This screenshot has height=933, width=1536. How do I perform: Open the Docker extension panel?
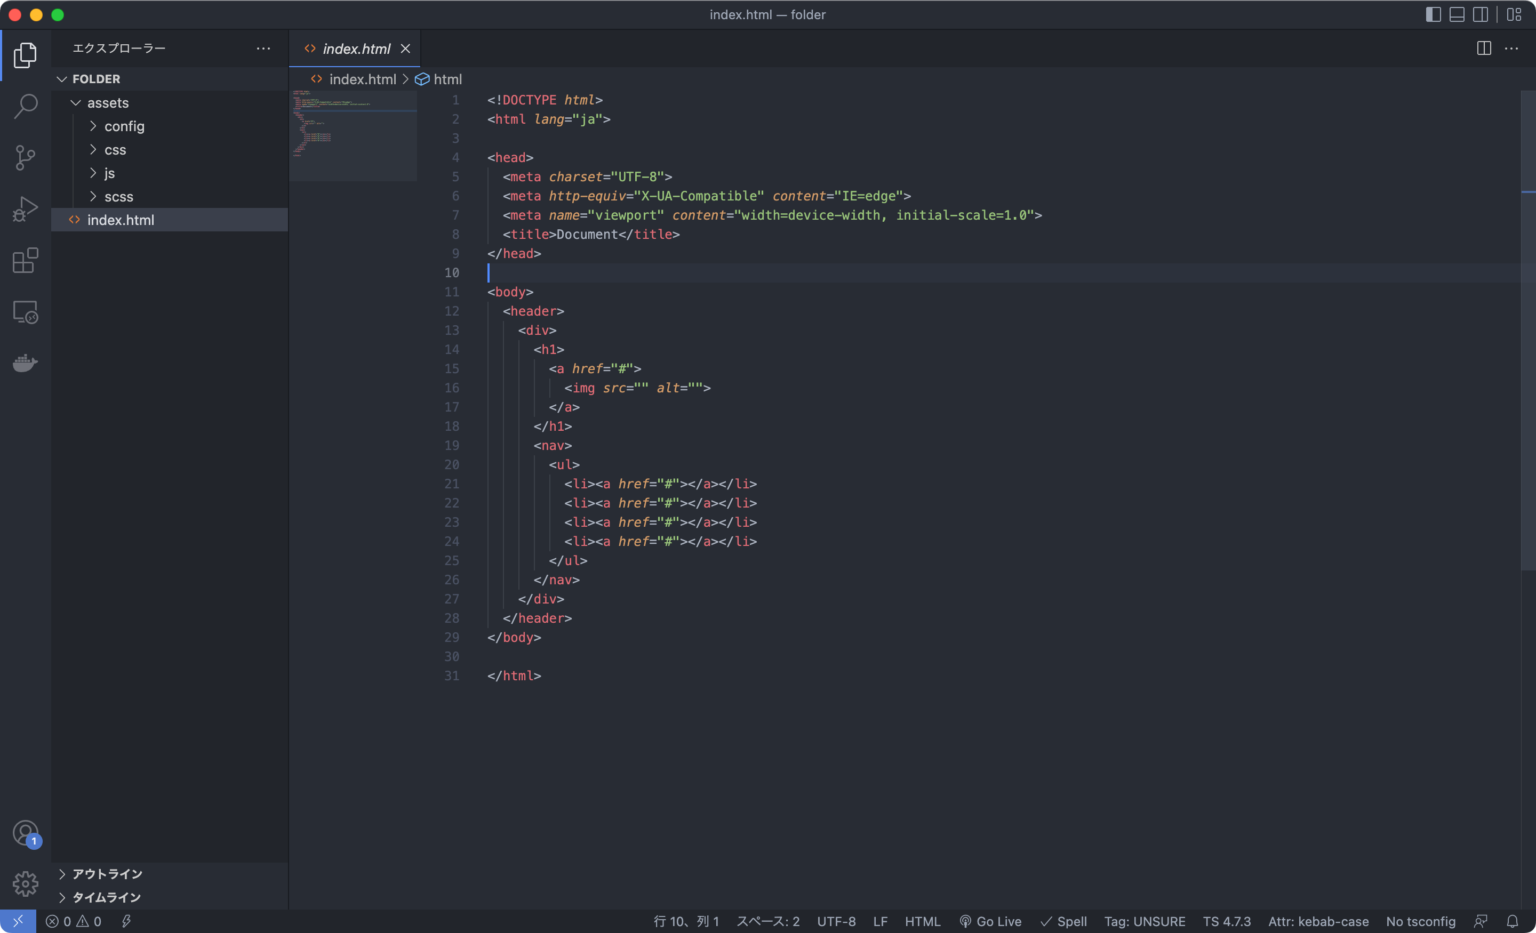pyautogui.click(x=25, y=362)
